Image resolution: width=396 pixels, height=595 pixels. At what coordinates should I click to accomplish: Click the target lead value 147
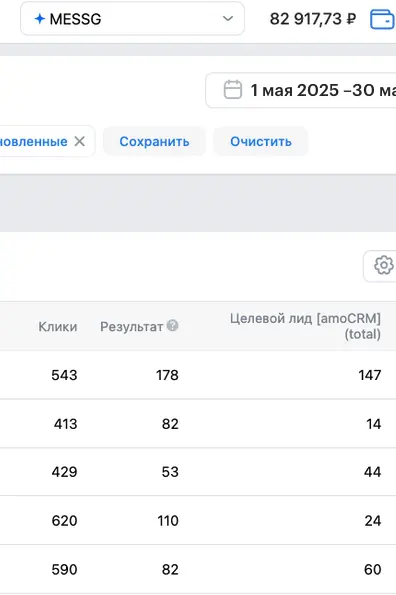point(370,375)
